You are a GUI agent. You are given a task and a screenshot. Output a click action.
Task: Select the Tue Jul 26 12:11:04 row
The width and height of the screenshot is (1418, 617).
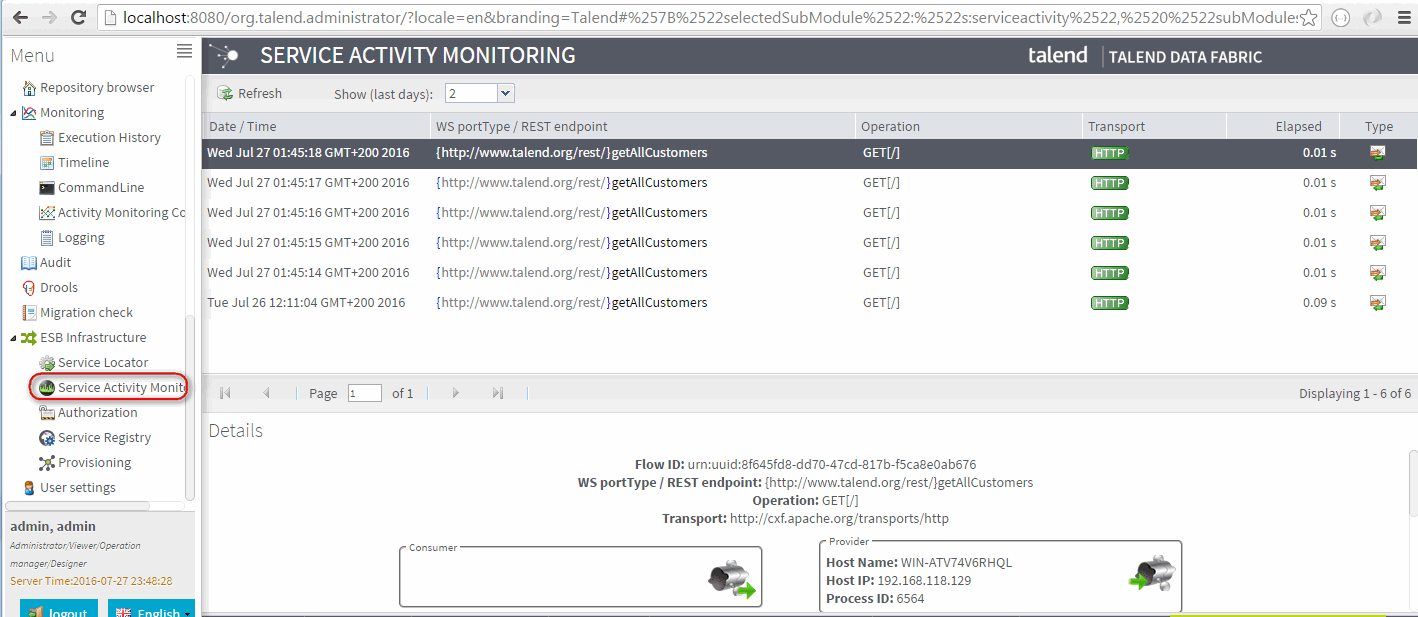coord(306,303)
